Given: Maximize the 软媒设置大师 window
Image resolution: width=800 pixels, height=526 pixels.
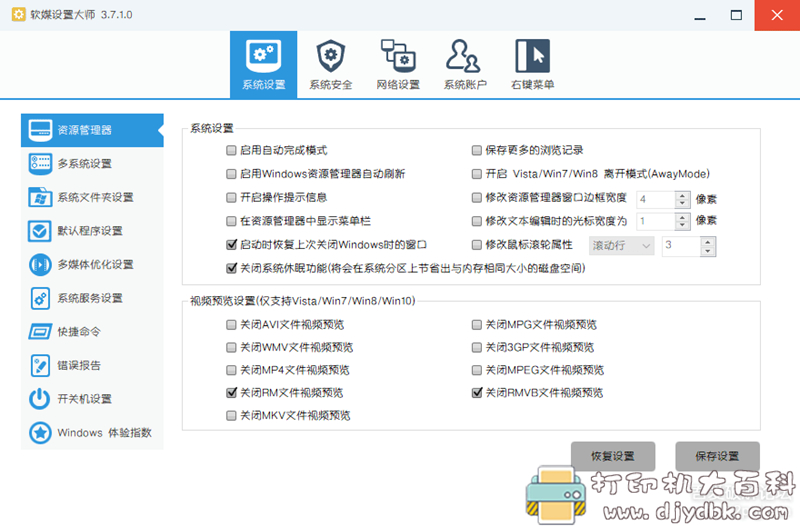Looking at the screenshot, I should [x=736, y=15].
